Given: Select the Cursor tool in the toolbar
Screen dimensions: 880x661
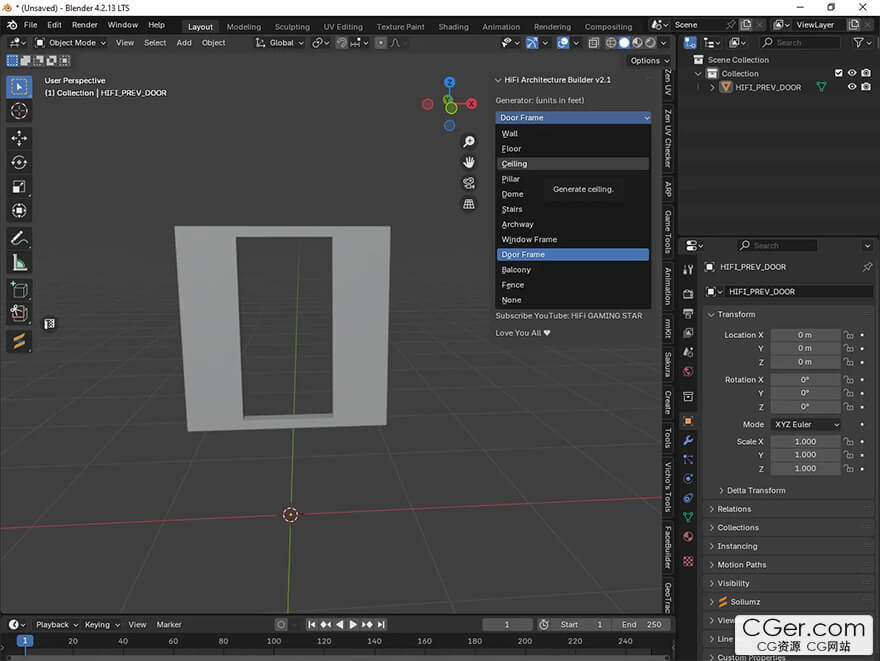Looking at the screenshot, I should coord(19,111).
